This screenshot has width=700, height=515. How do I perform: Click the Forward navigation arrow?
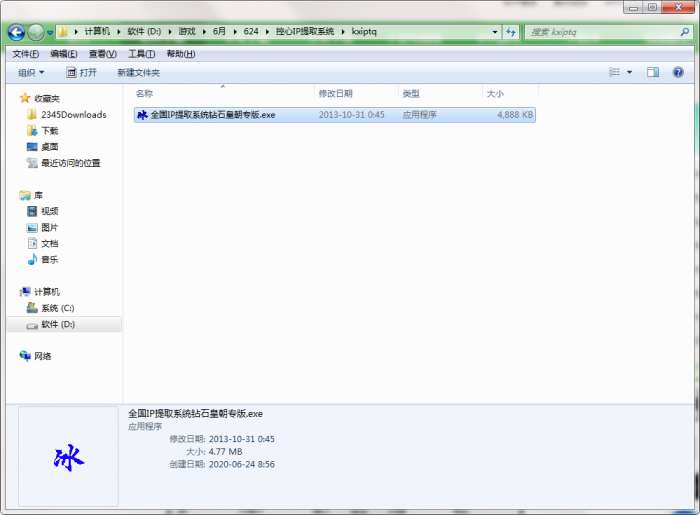(36, 32)
